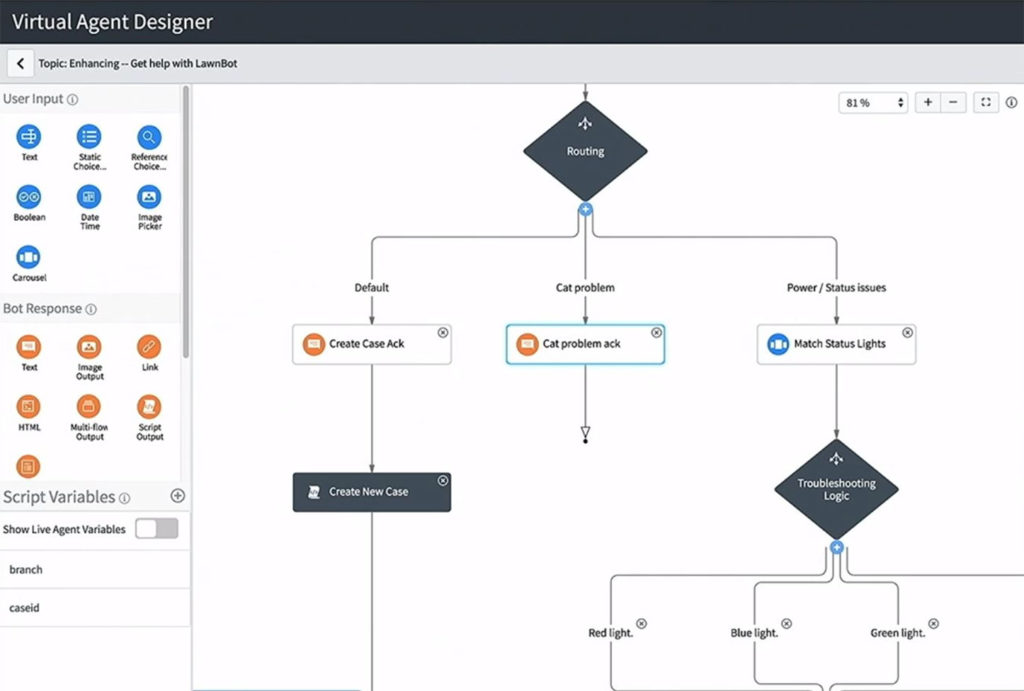Expand the Script Variables section with plus
This screenshot has width=1024, height=691.
point(177,495)
